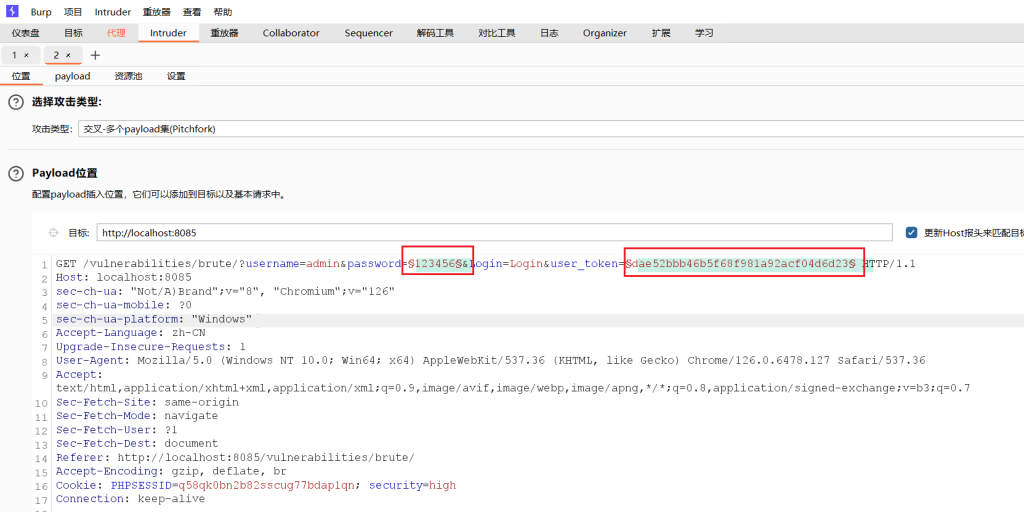1024x512 pixels.
Task: Add a new Intruder tab with plus
Action: pos(95,55)
